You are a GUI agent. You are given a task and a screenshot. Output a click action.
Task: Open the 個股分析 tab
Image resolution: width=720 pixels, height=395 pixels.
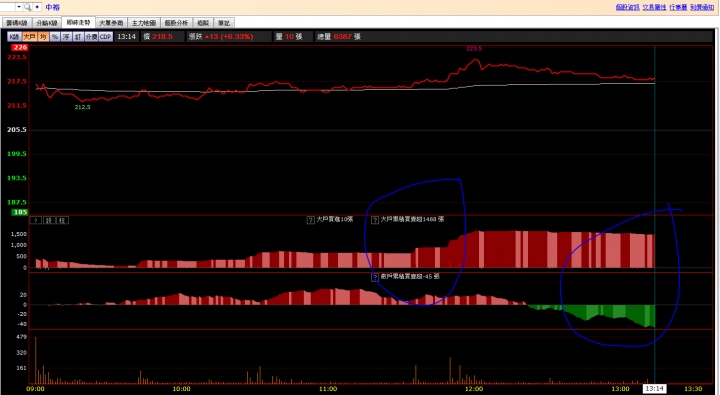click(x=176, y=23)
